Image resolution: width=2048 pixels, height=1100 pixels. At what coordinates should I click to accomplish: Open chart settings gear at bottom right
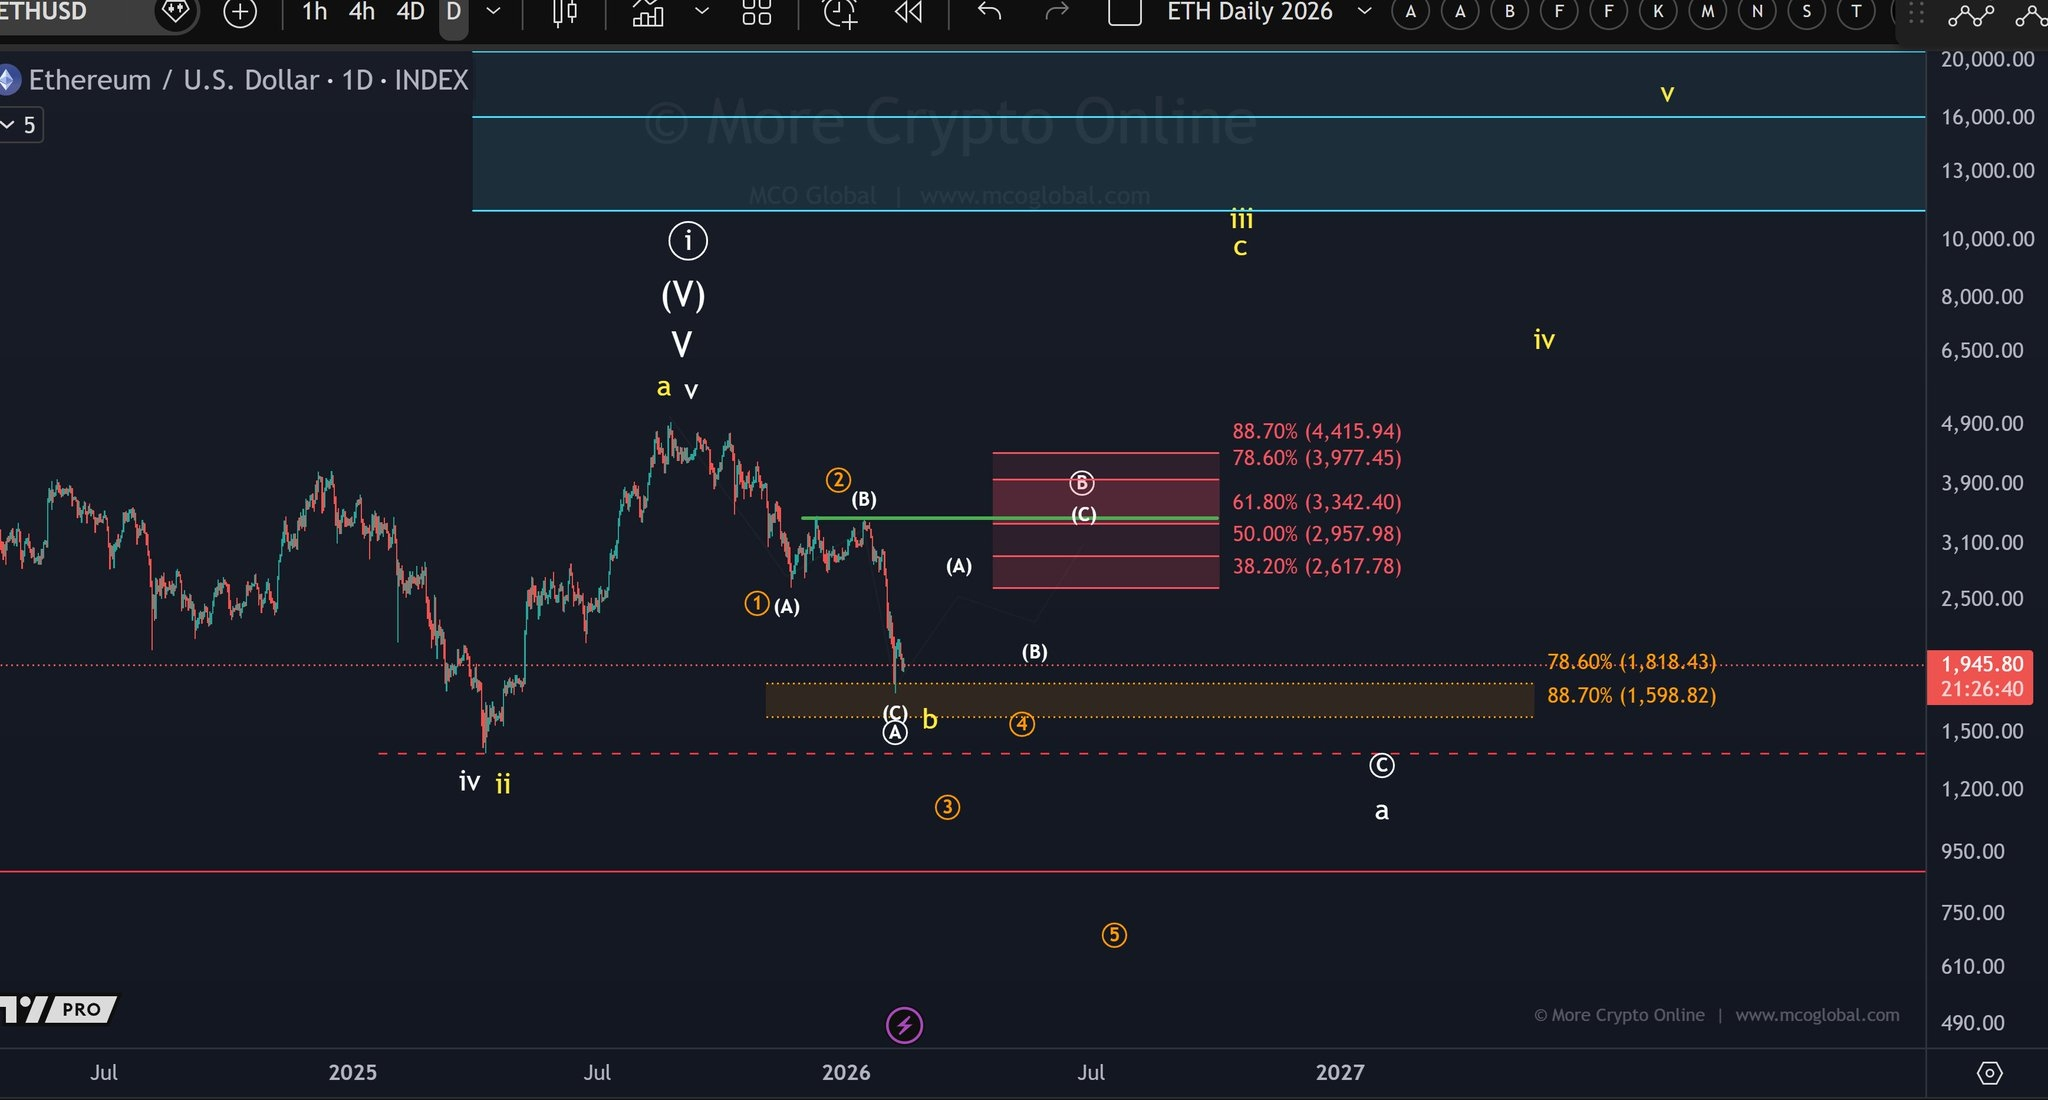tap(1989, 1073)
